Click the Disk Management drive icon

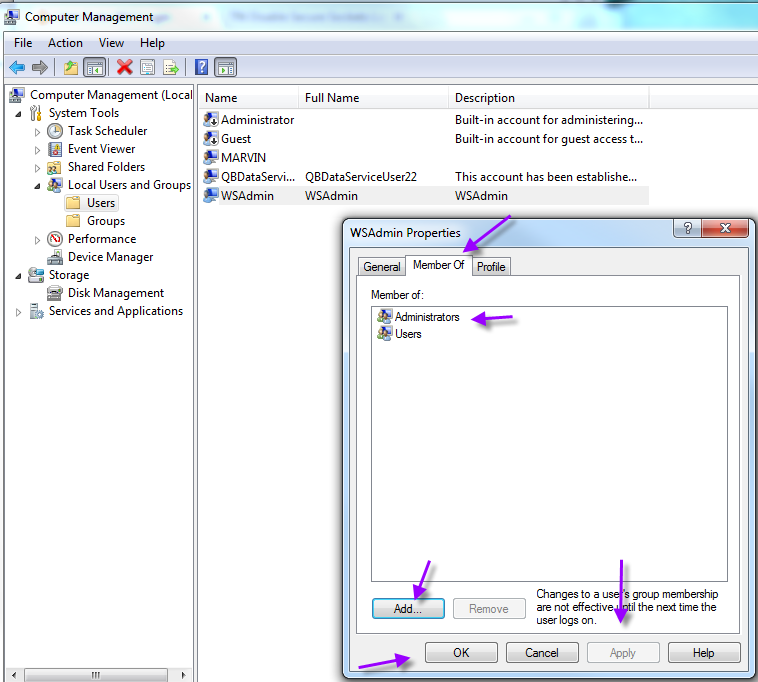pyautogui.click(x=55, y=293)
